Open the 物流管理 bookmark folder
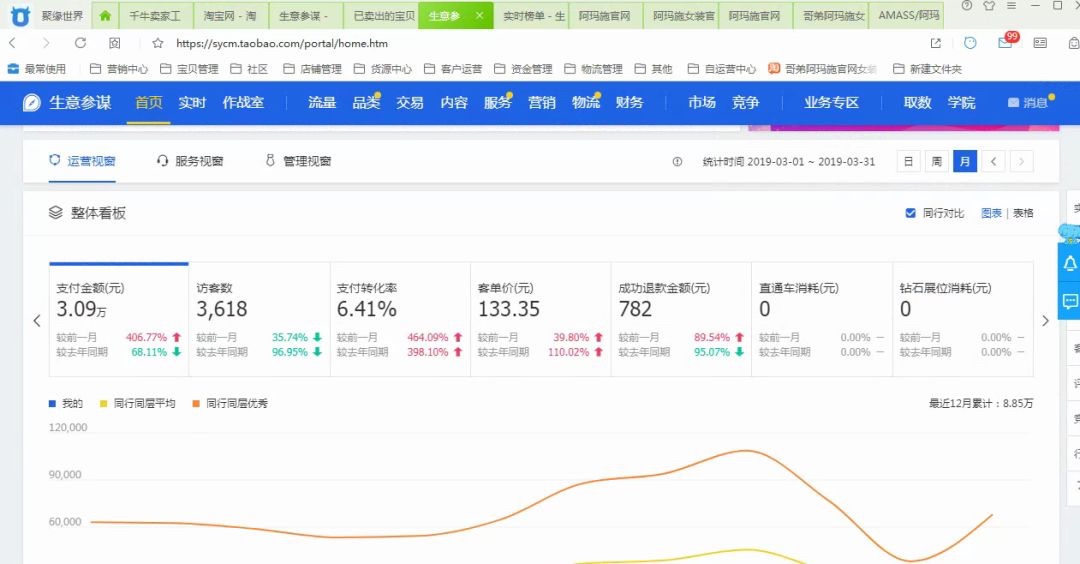 tap(593, 69)
